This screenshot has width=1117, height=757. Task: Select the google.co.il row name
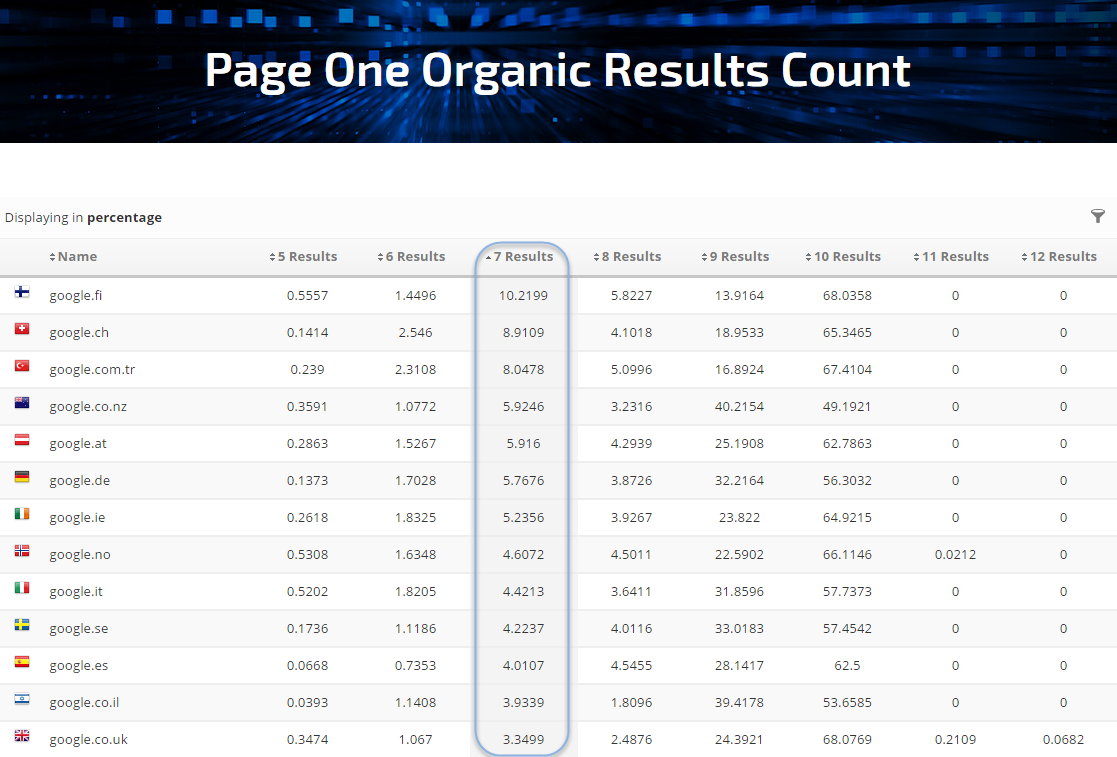84,703
